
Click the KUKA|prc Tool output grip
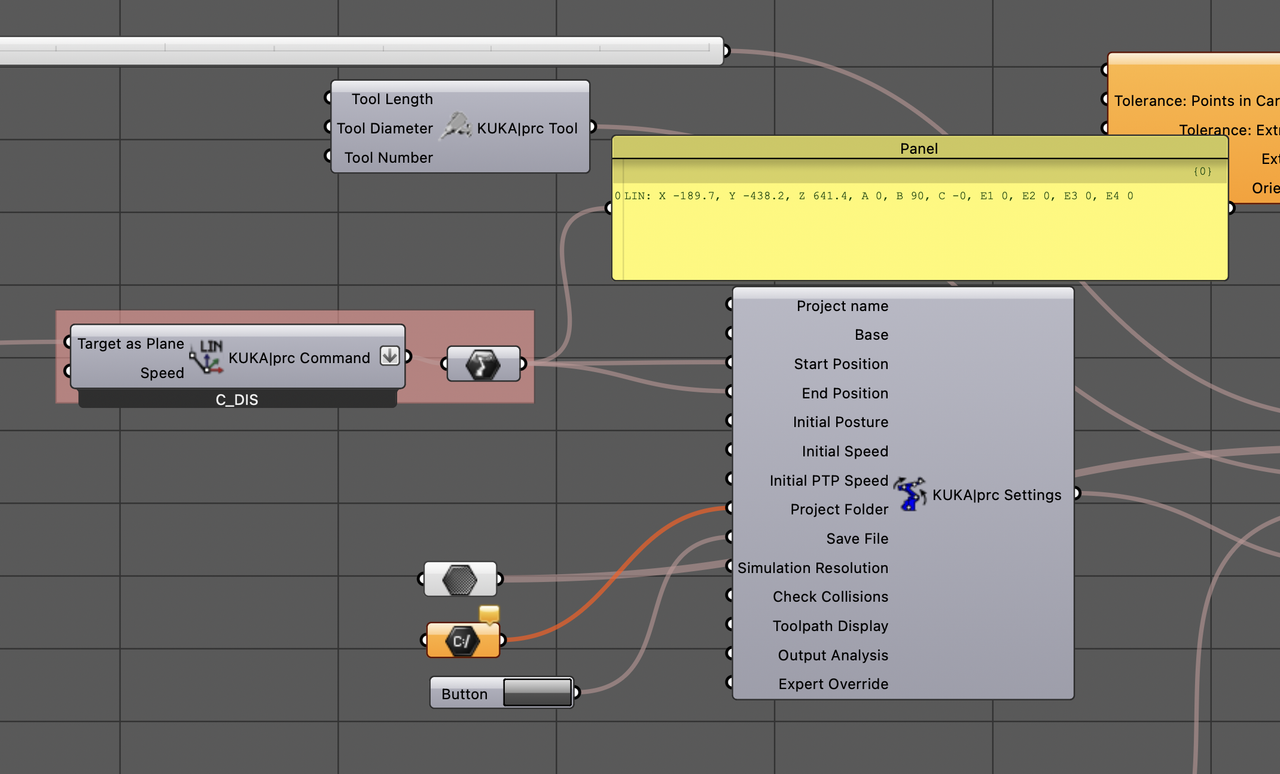[x=593, y=127]
